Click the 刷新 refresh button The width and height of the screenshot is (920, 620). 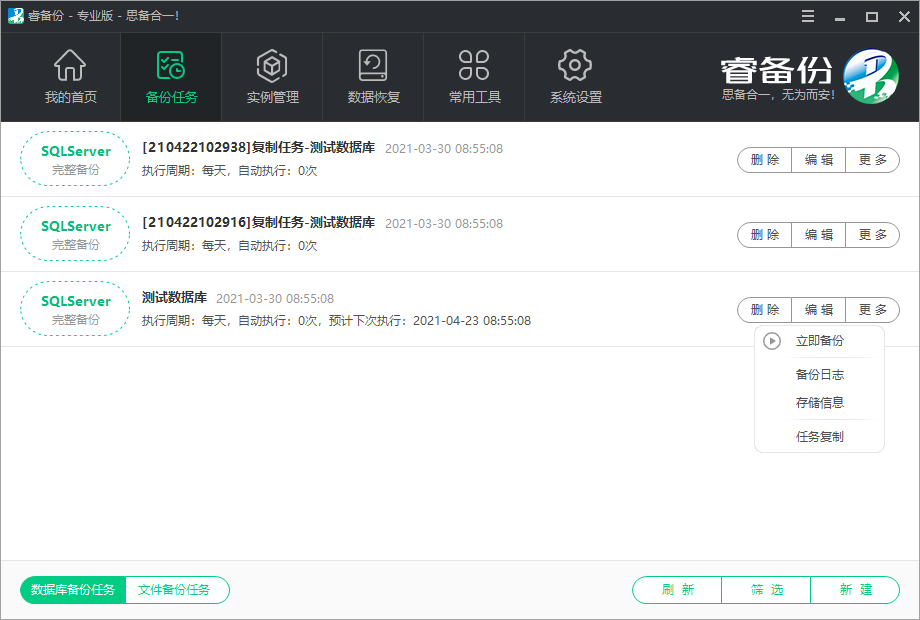677,589
